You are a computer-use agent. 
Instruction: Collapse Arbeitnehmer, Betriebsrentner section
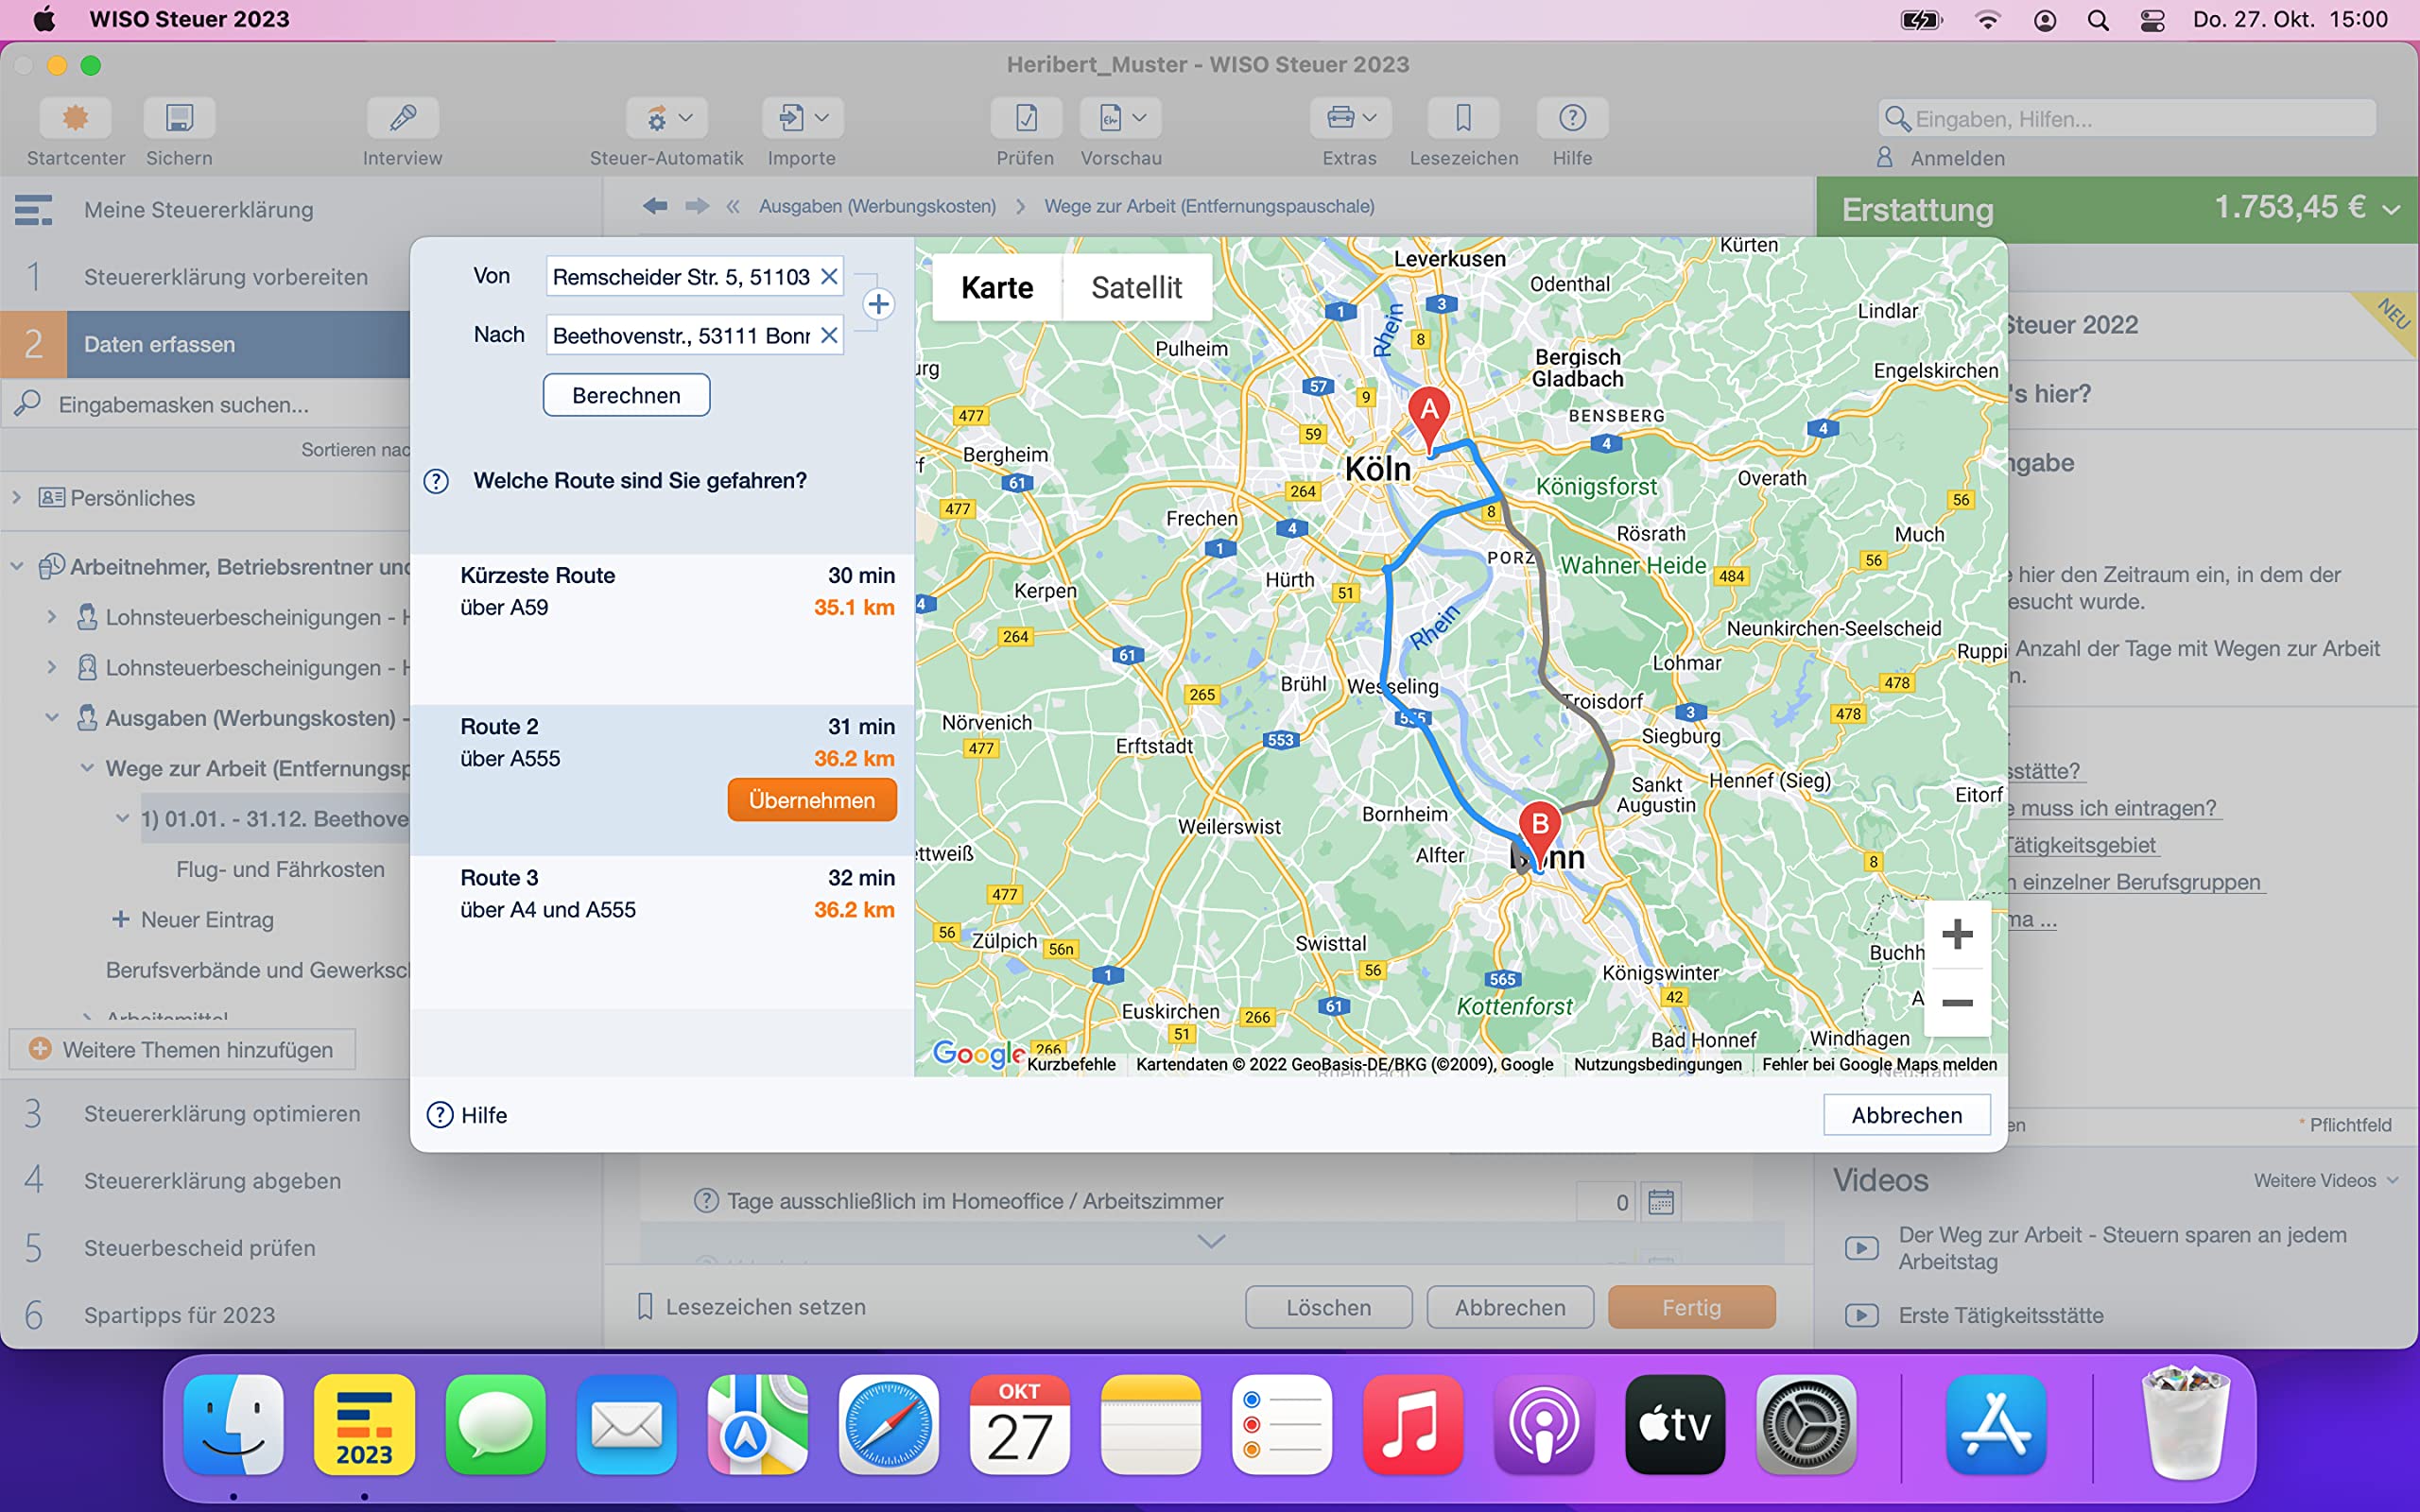point(17,566)
